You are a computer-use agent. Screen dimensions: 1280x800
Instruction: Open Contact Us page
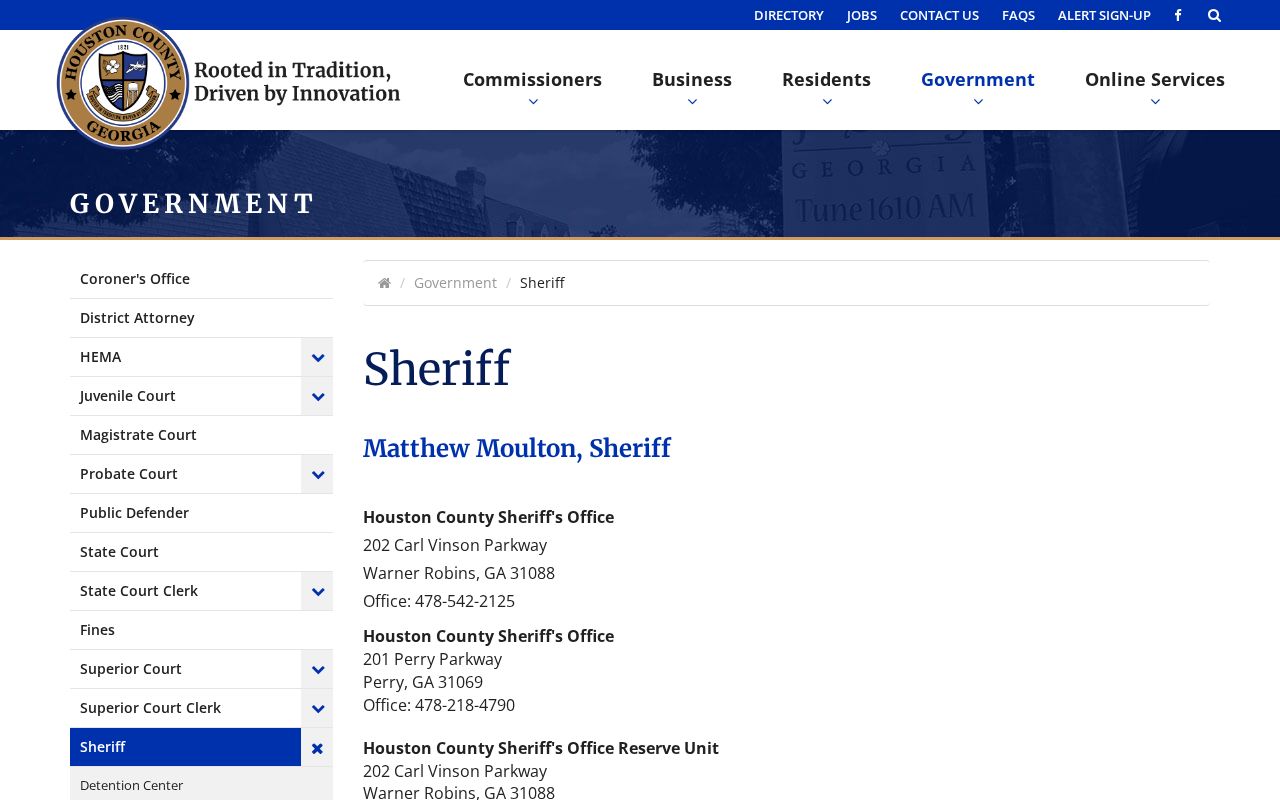pyautogui.click(x=939, y=15)
